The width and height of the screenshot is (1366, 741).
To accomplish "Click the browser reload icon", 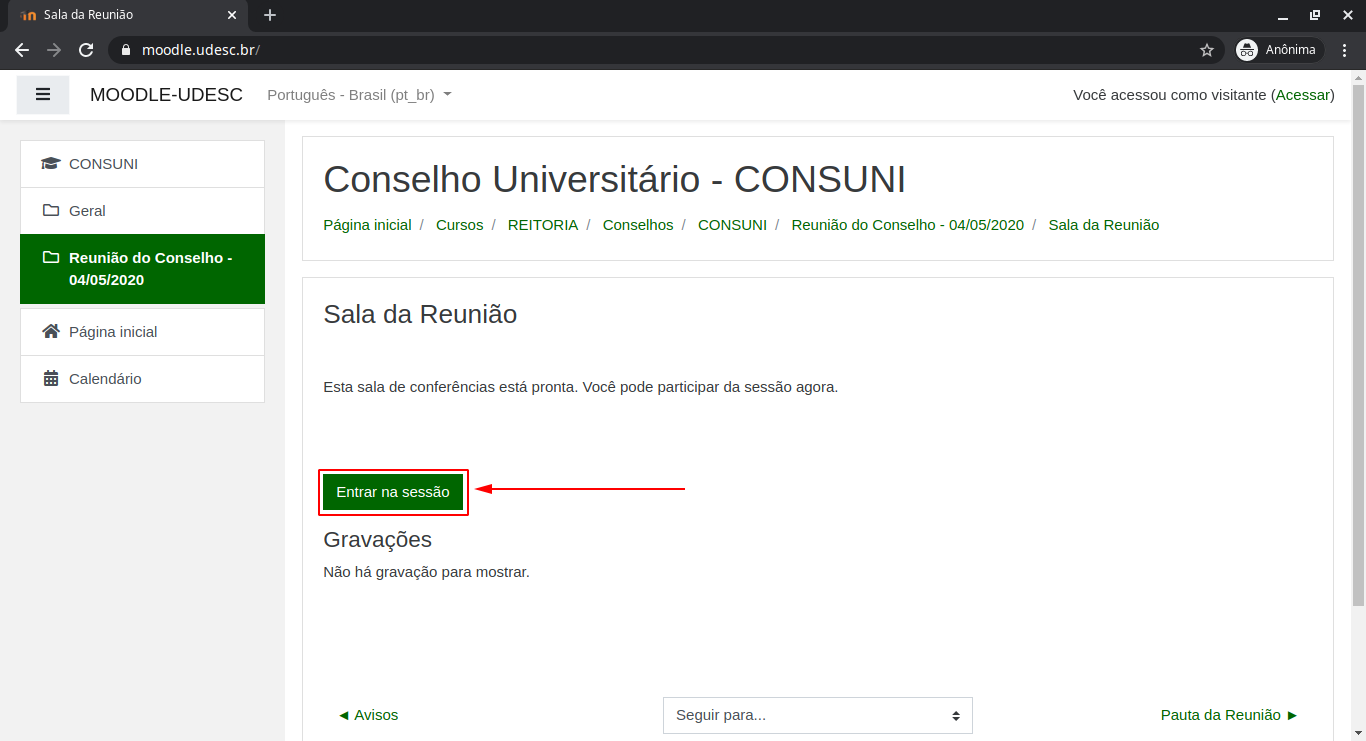I will click(x=86, y=50).
